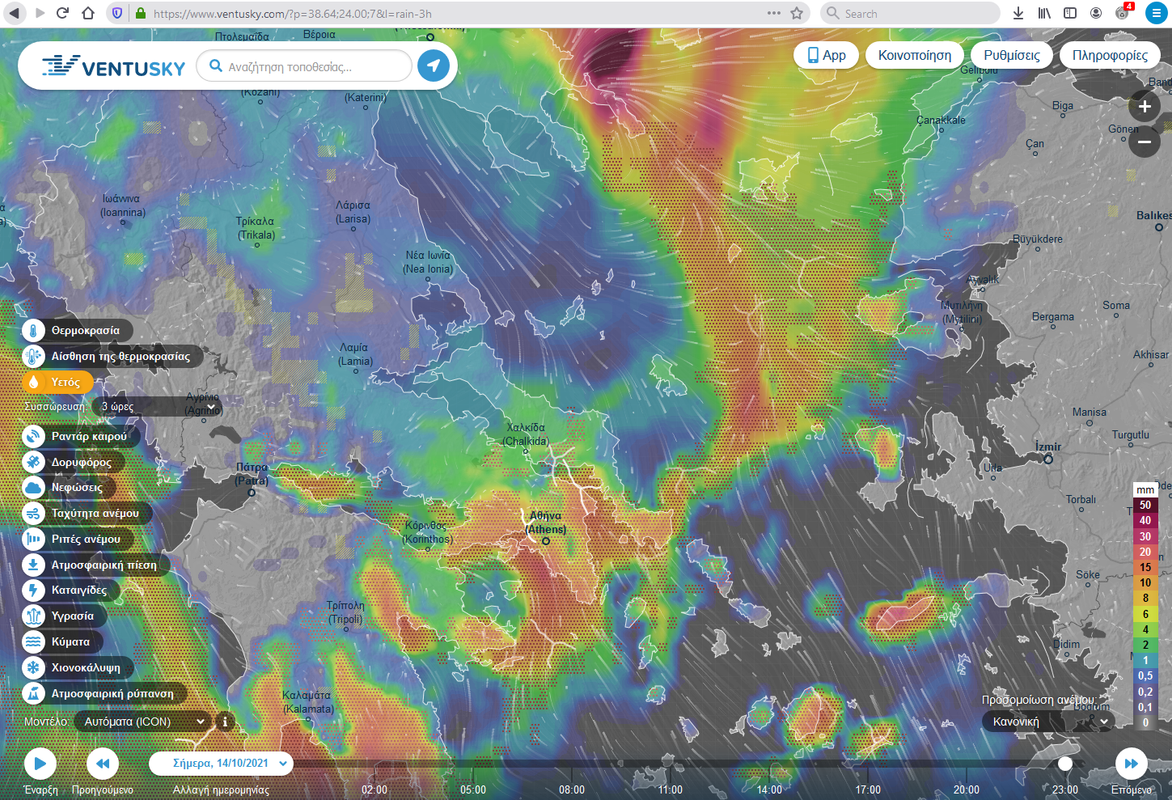Open the wind animation Κανονική dropdown
Image resolution: width=1172 pixels, height=800 pixels.
pyautogui.click(x=1049, y=721)
